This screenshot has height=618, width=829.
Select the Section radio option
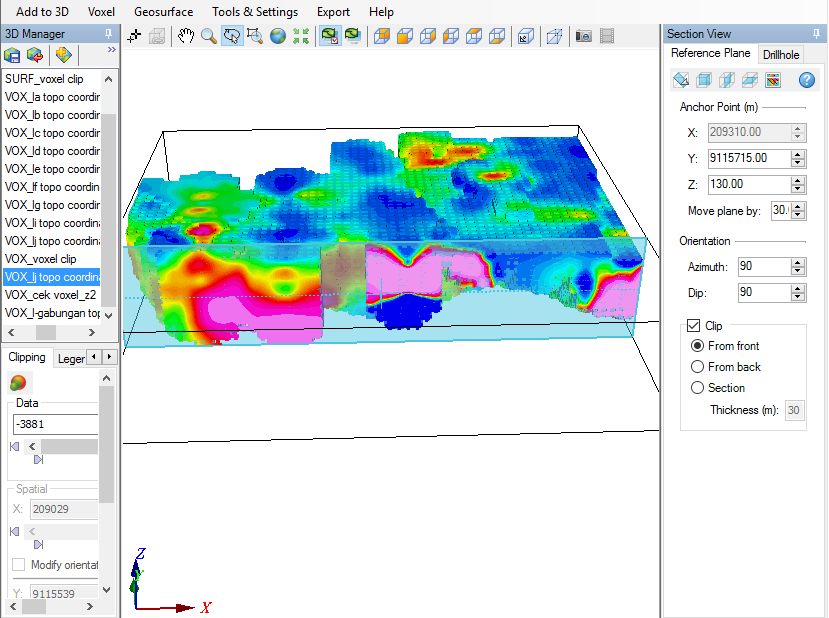click(x=698, y=388)
